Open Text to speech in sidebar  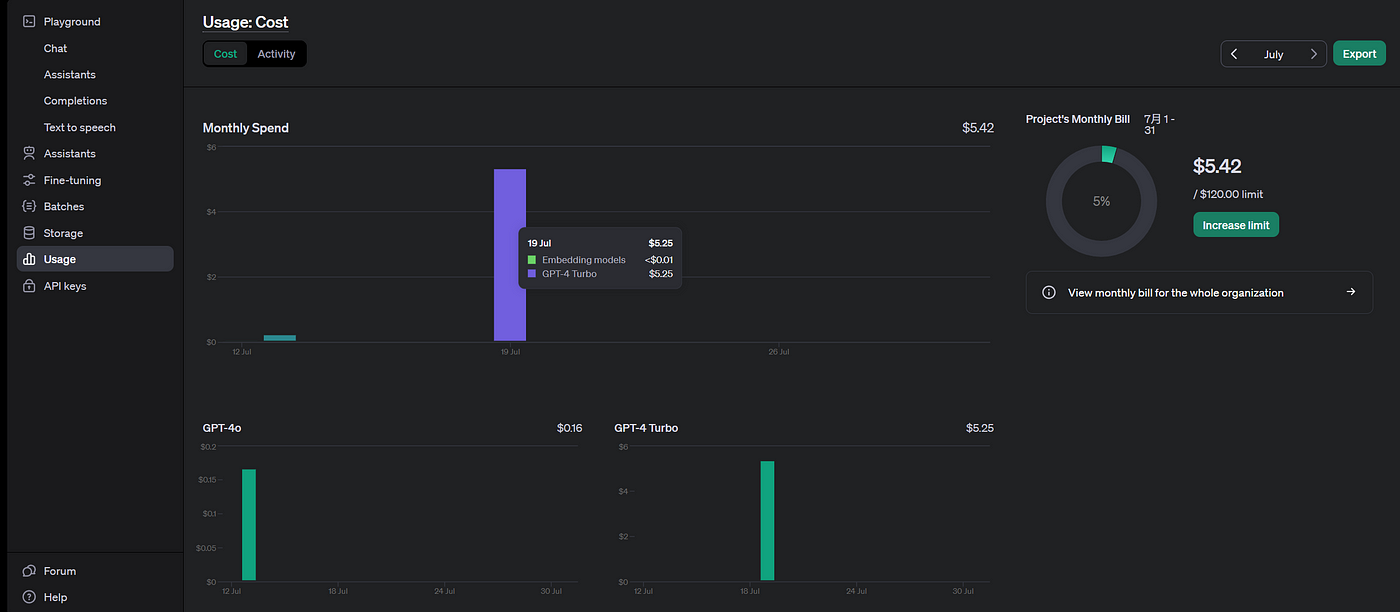tap(79, 127)
